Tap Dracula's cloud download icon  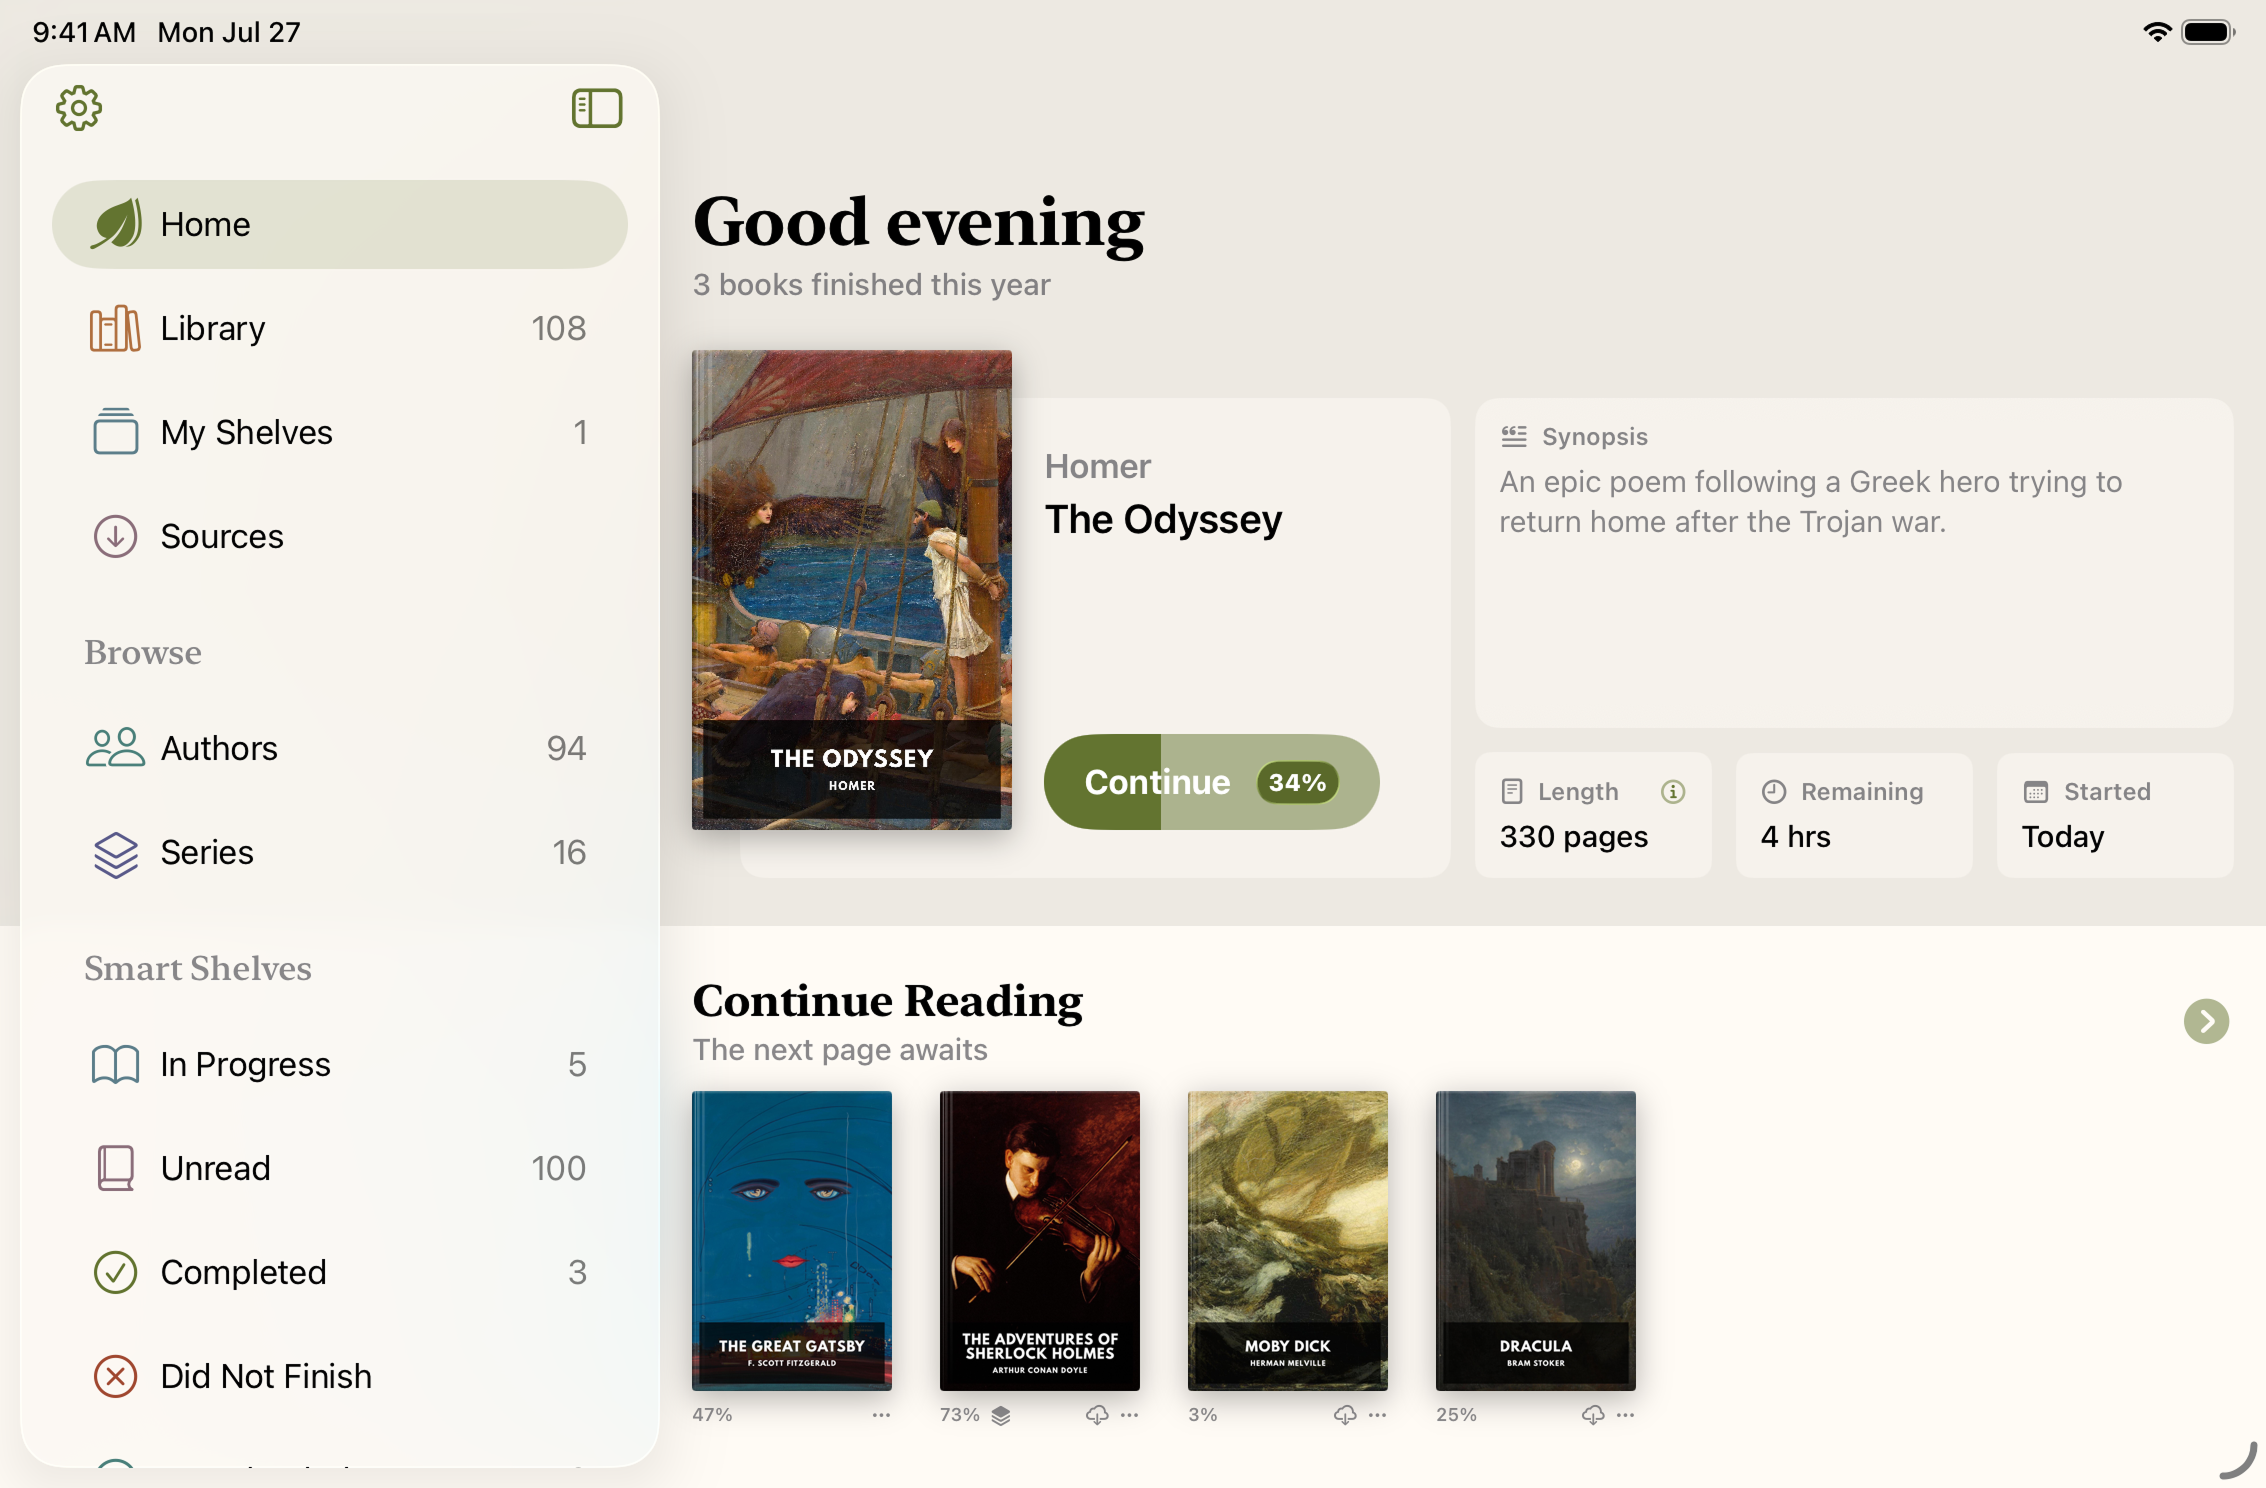[1593, 1414]
